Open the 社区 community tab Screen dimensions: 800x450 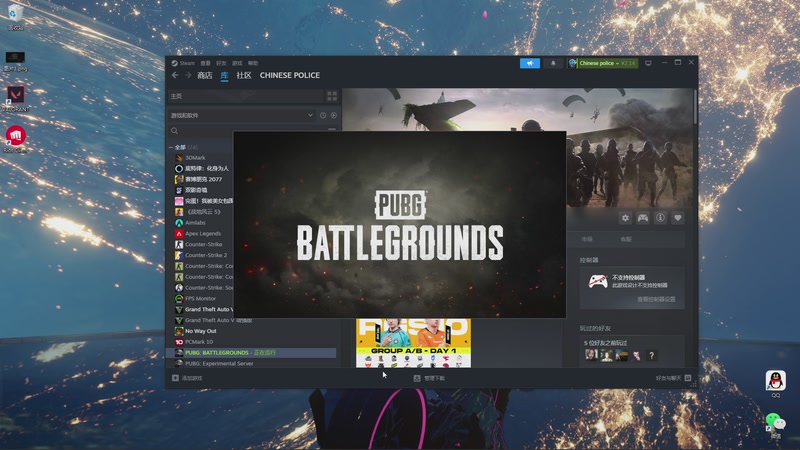click(244, 76)
